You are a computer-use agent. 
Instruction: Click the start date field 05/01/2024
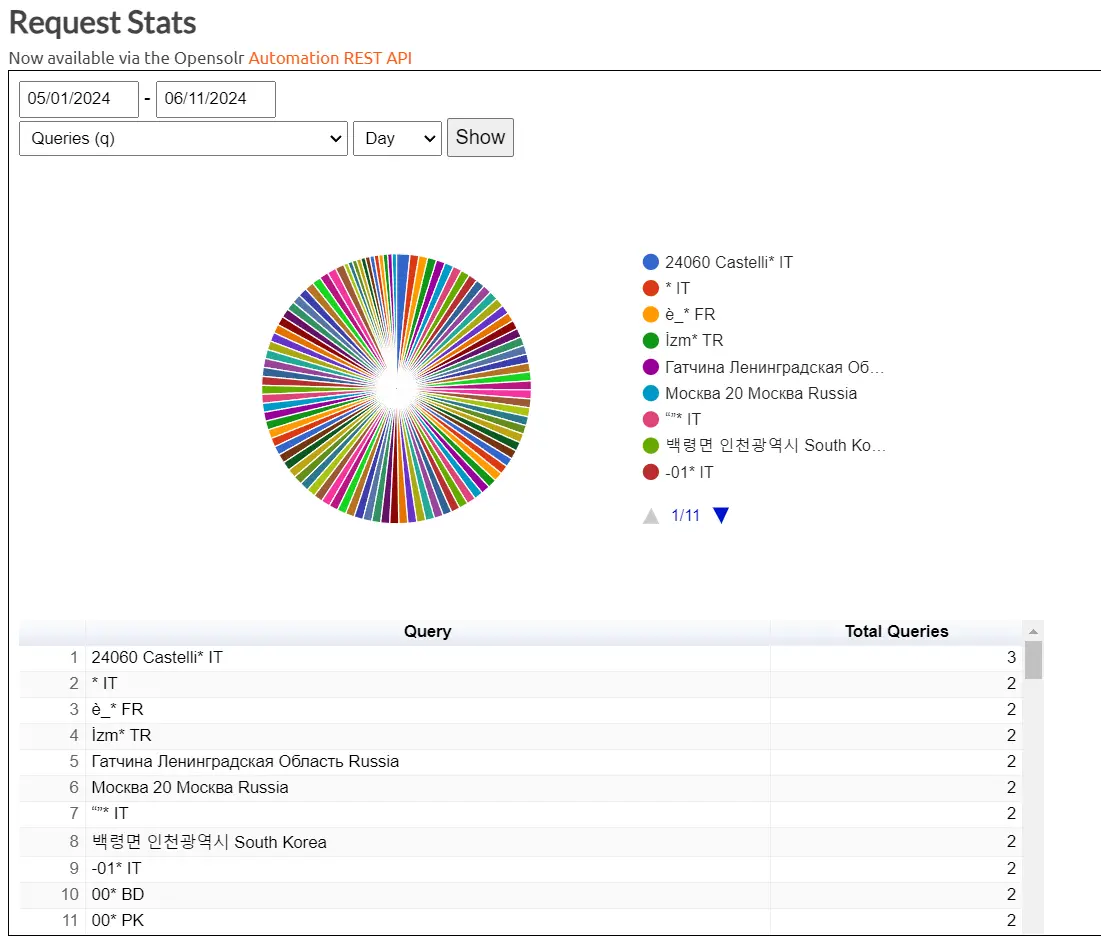tap(79, 99)
